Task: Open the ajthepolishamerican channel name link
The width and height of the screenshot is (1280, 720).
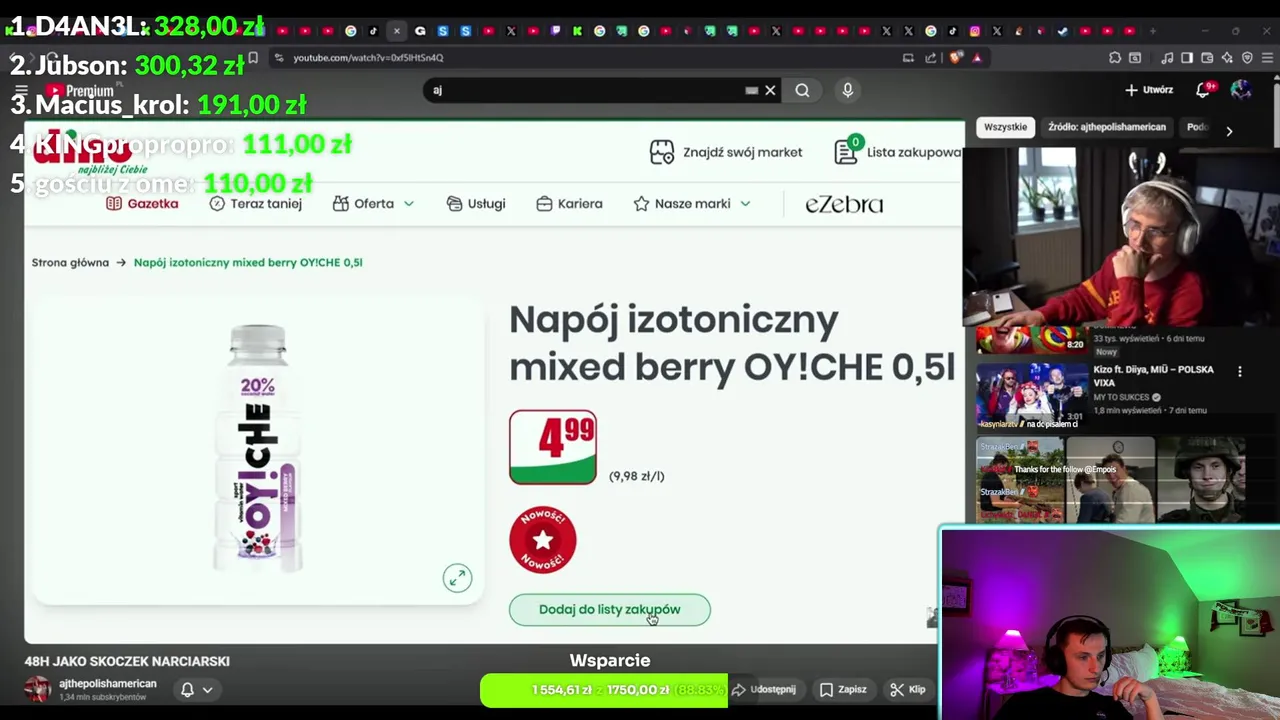Action: (x=108, y=684)
